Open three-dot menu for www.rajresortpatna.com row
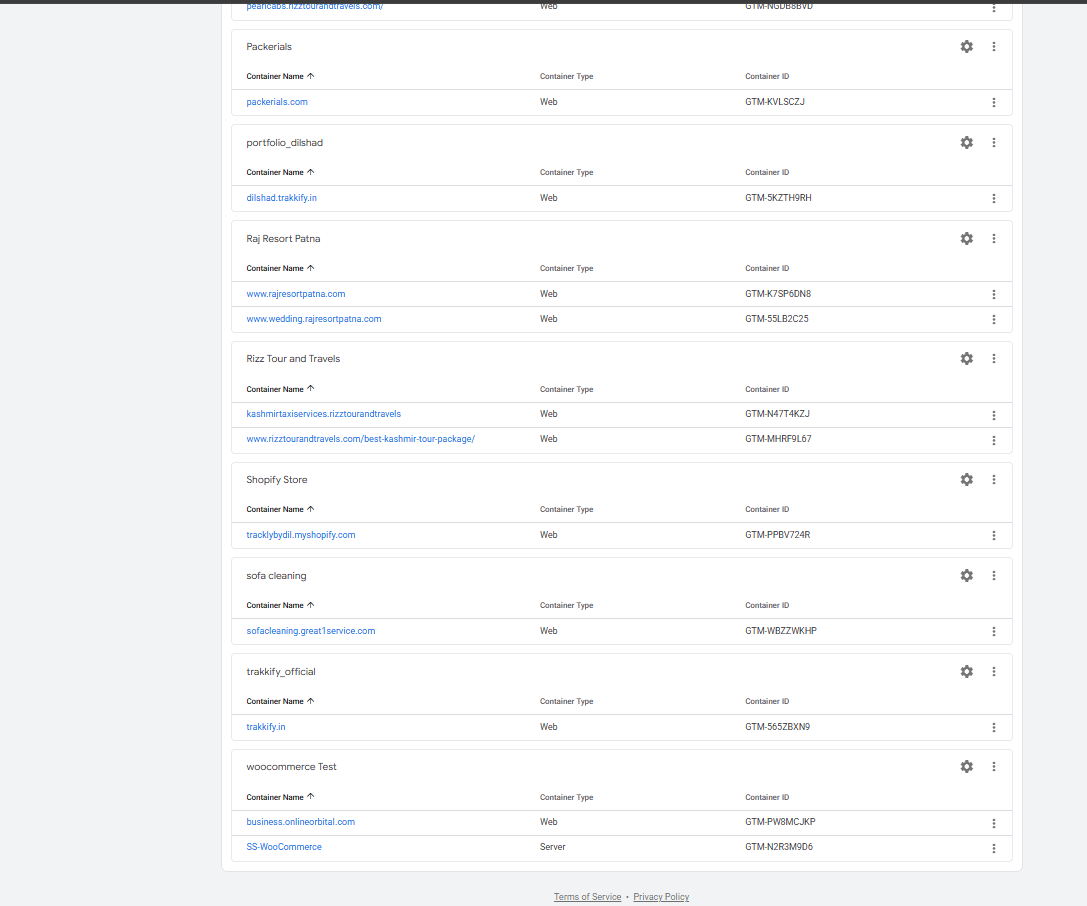Image resolution: width=1087 pixels, height=906 pixels. 993,295
